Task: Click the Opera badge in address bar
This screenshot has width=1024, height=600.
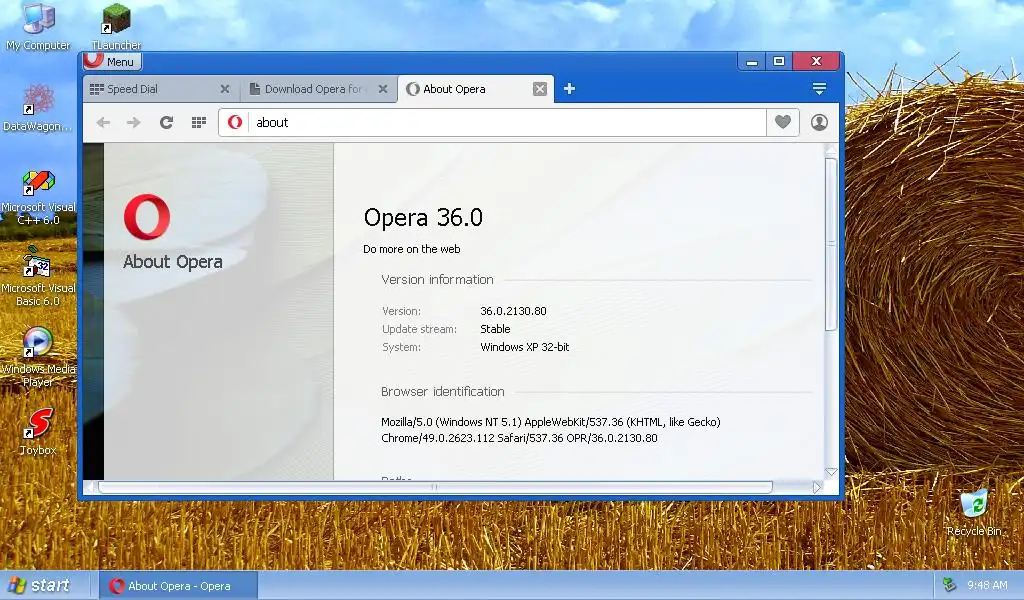Action: [235, 122]
